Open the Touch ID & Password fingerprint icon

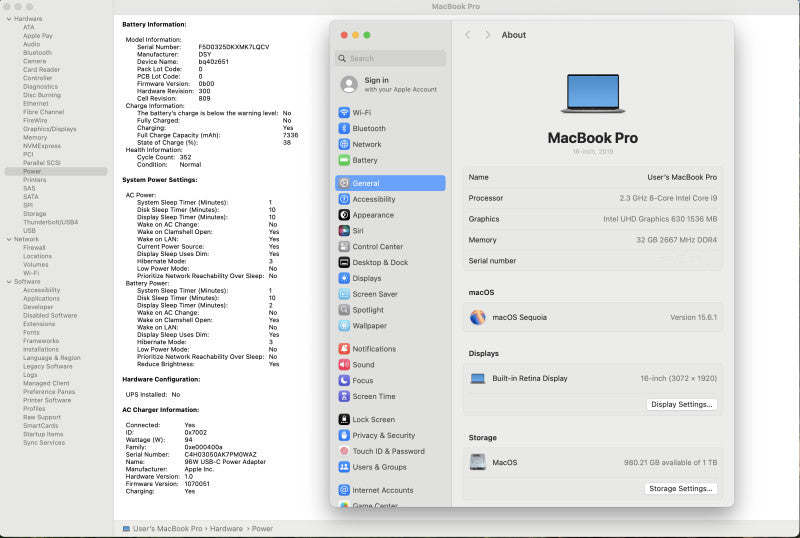(x=344, y=451)
